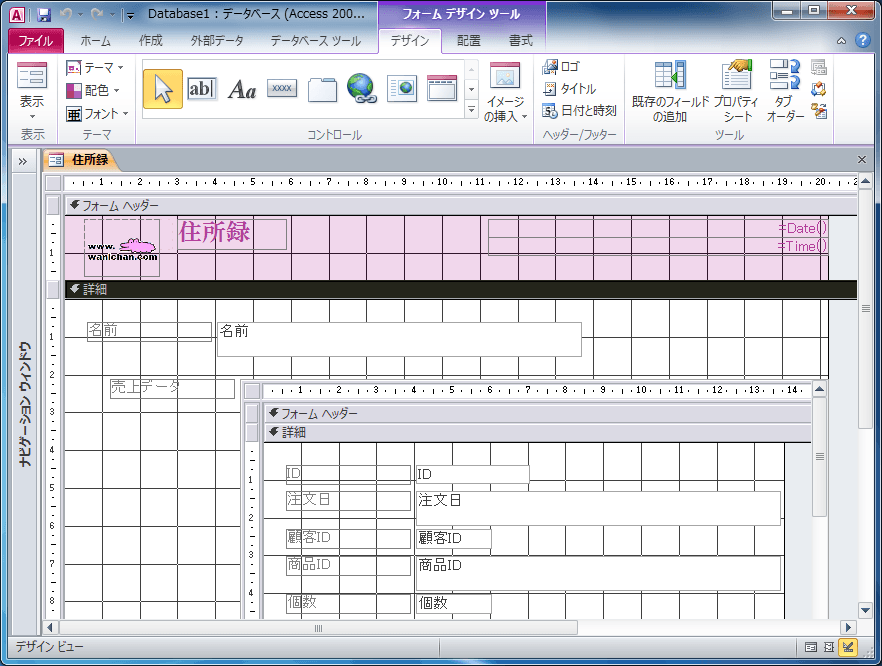The width and height of the screenshot is (882, 666).
Task: Select the =Date() text box
Action: 658,228
